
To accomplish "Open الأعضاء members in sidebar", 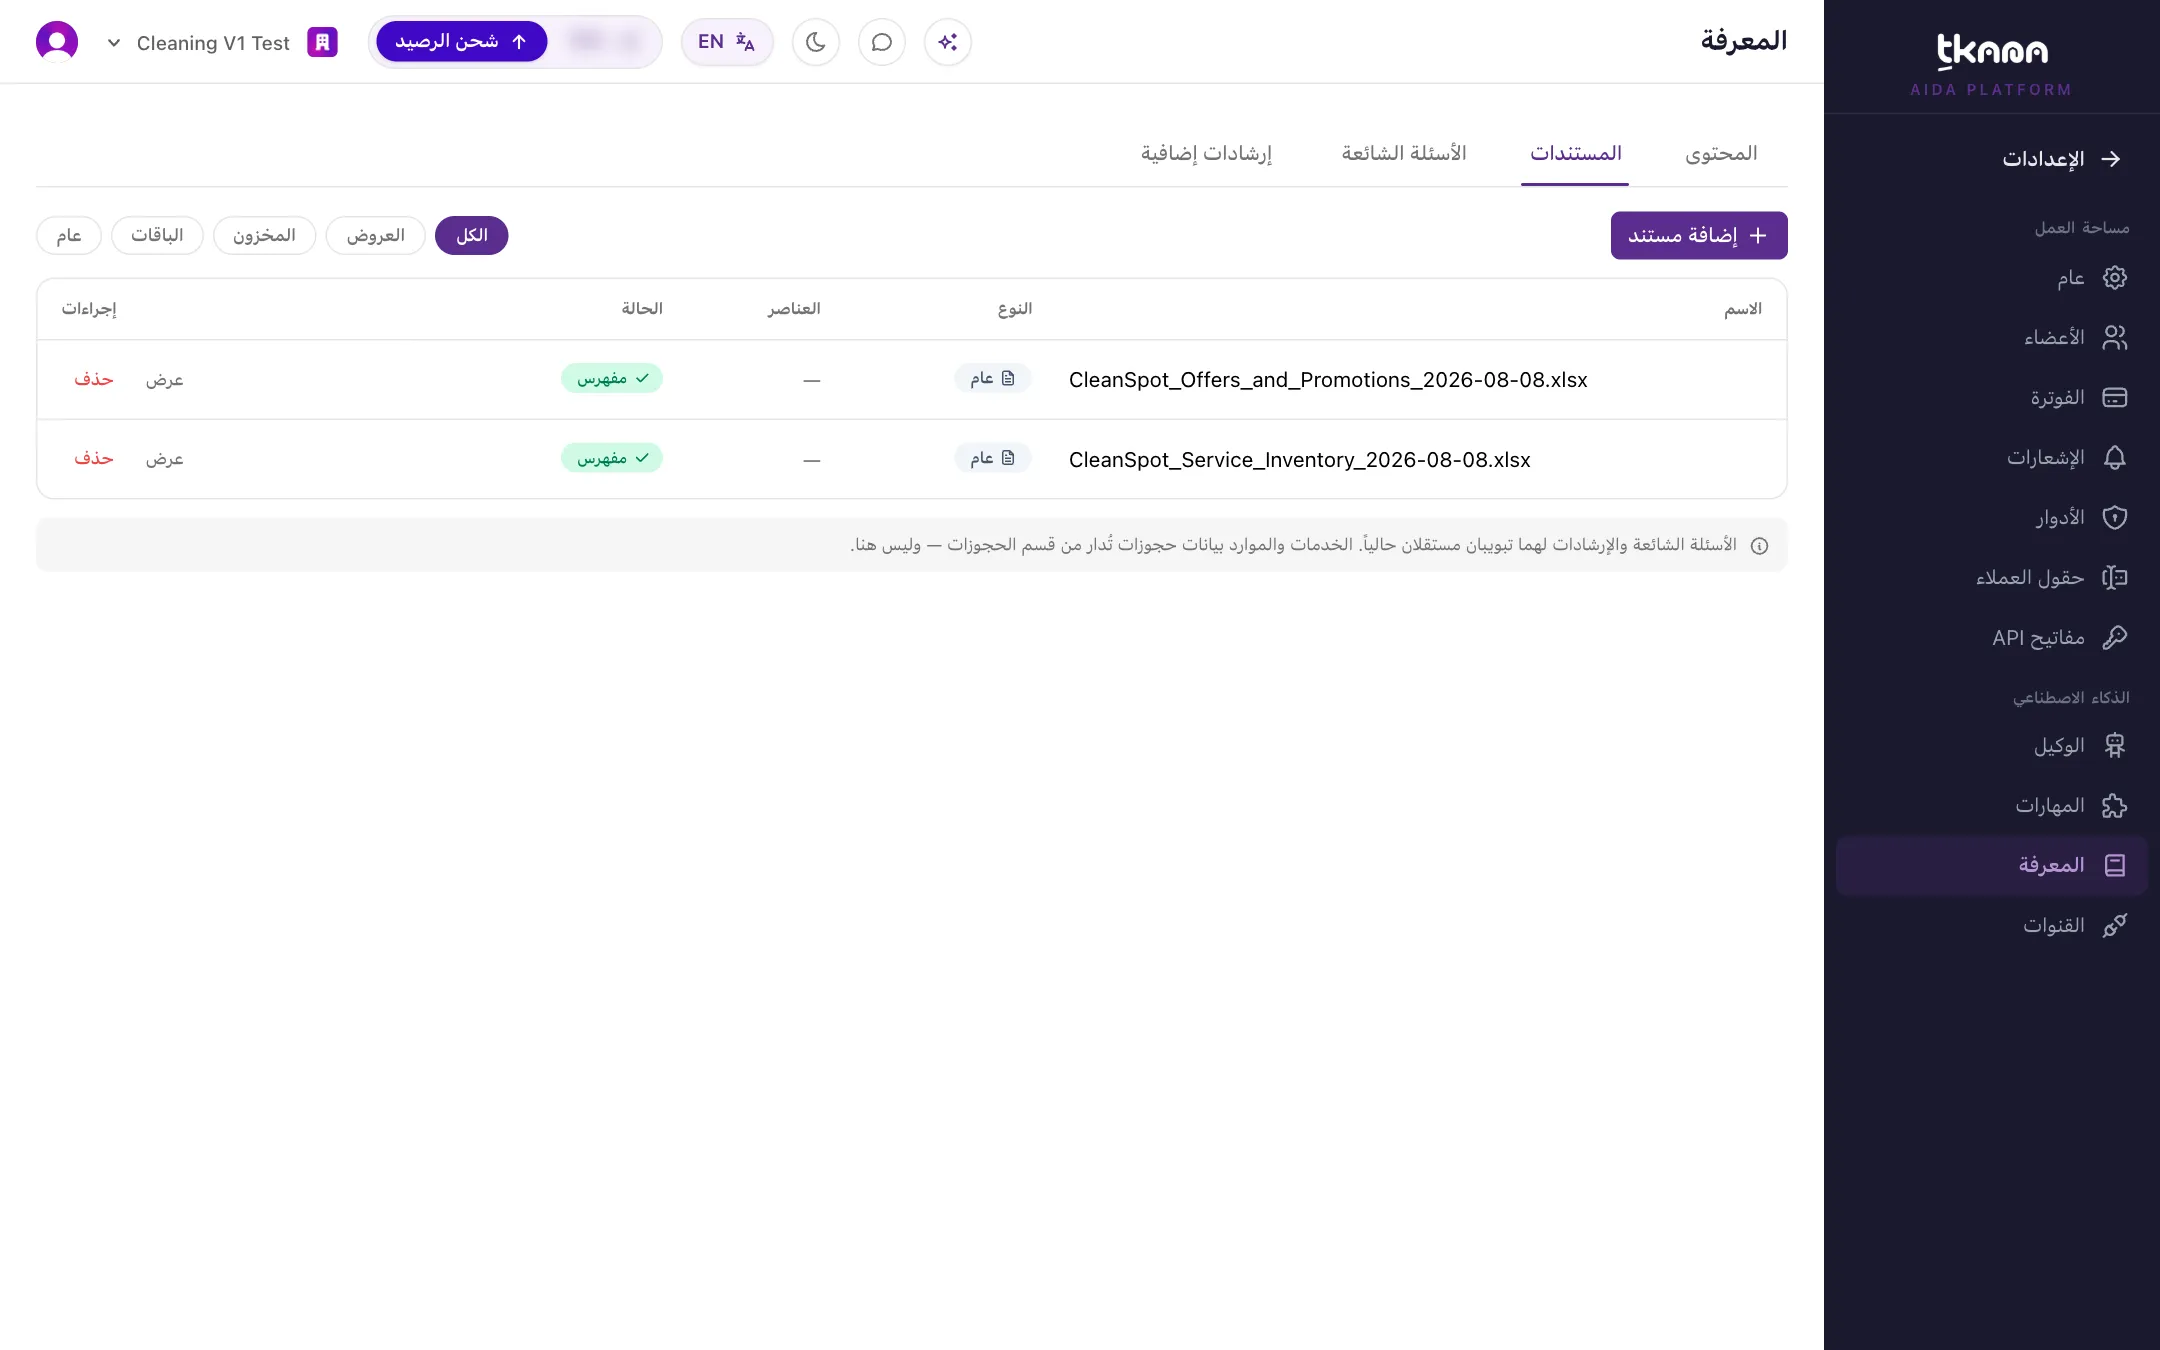I will (1992, 338).
